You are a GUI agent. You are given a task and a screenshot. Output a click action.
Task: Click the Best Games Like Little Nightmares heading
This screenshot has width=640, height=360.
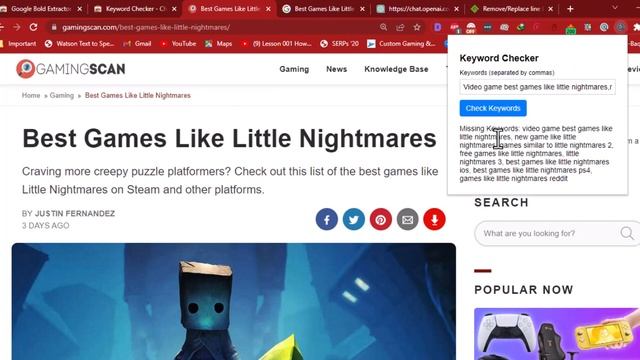[229, 138]
